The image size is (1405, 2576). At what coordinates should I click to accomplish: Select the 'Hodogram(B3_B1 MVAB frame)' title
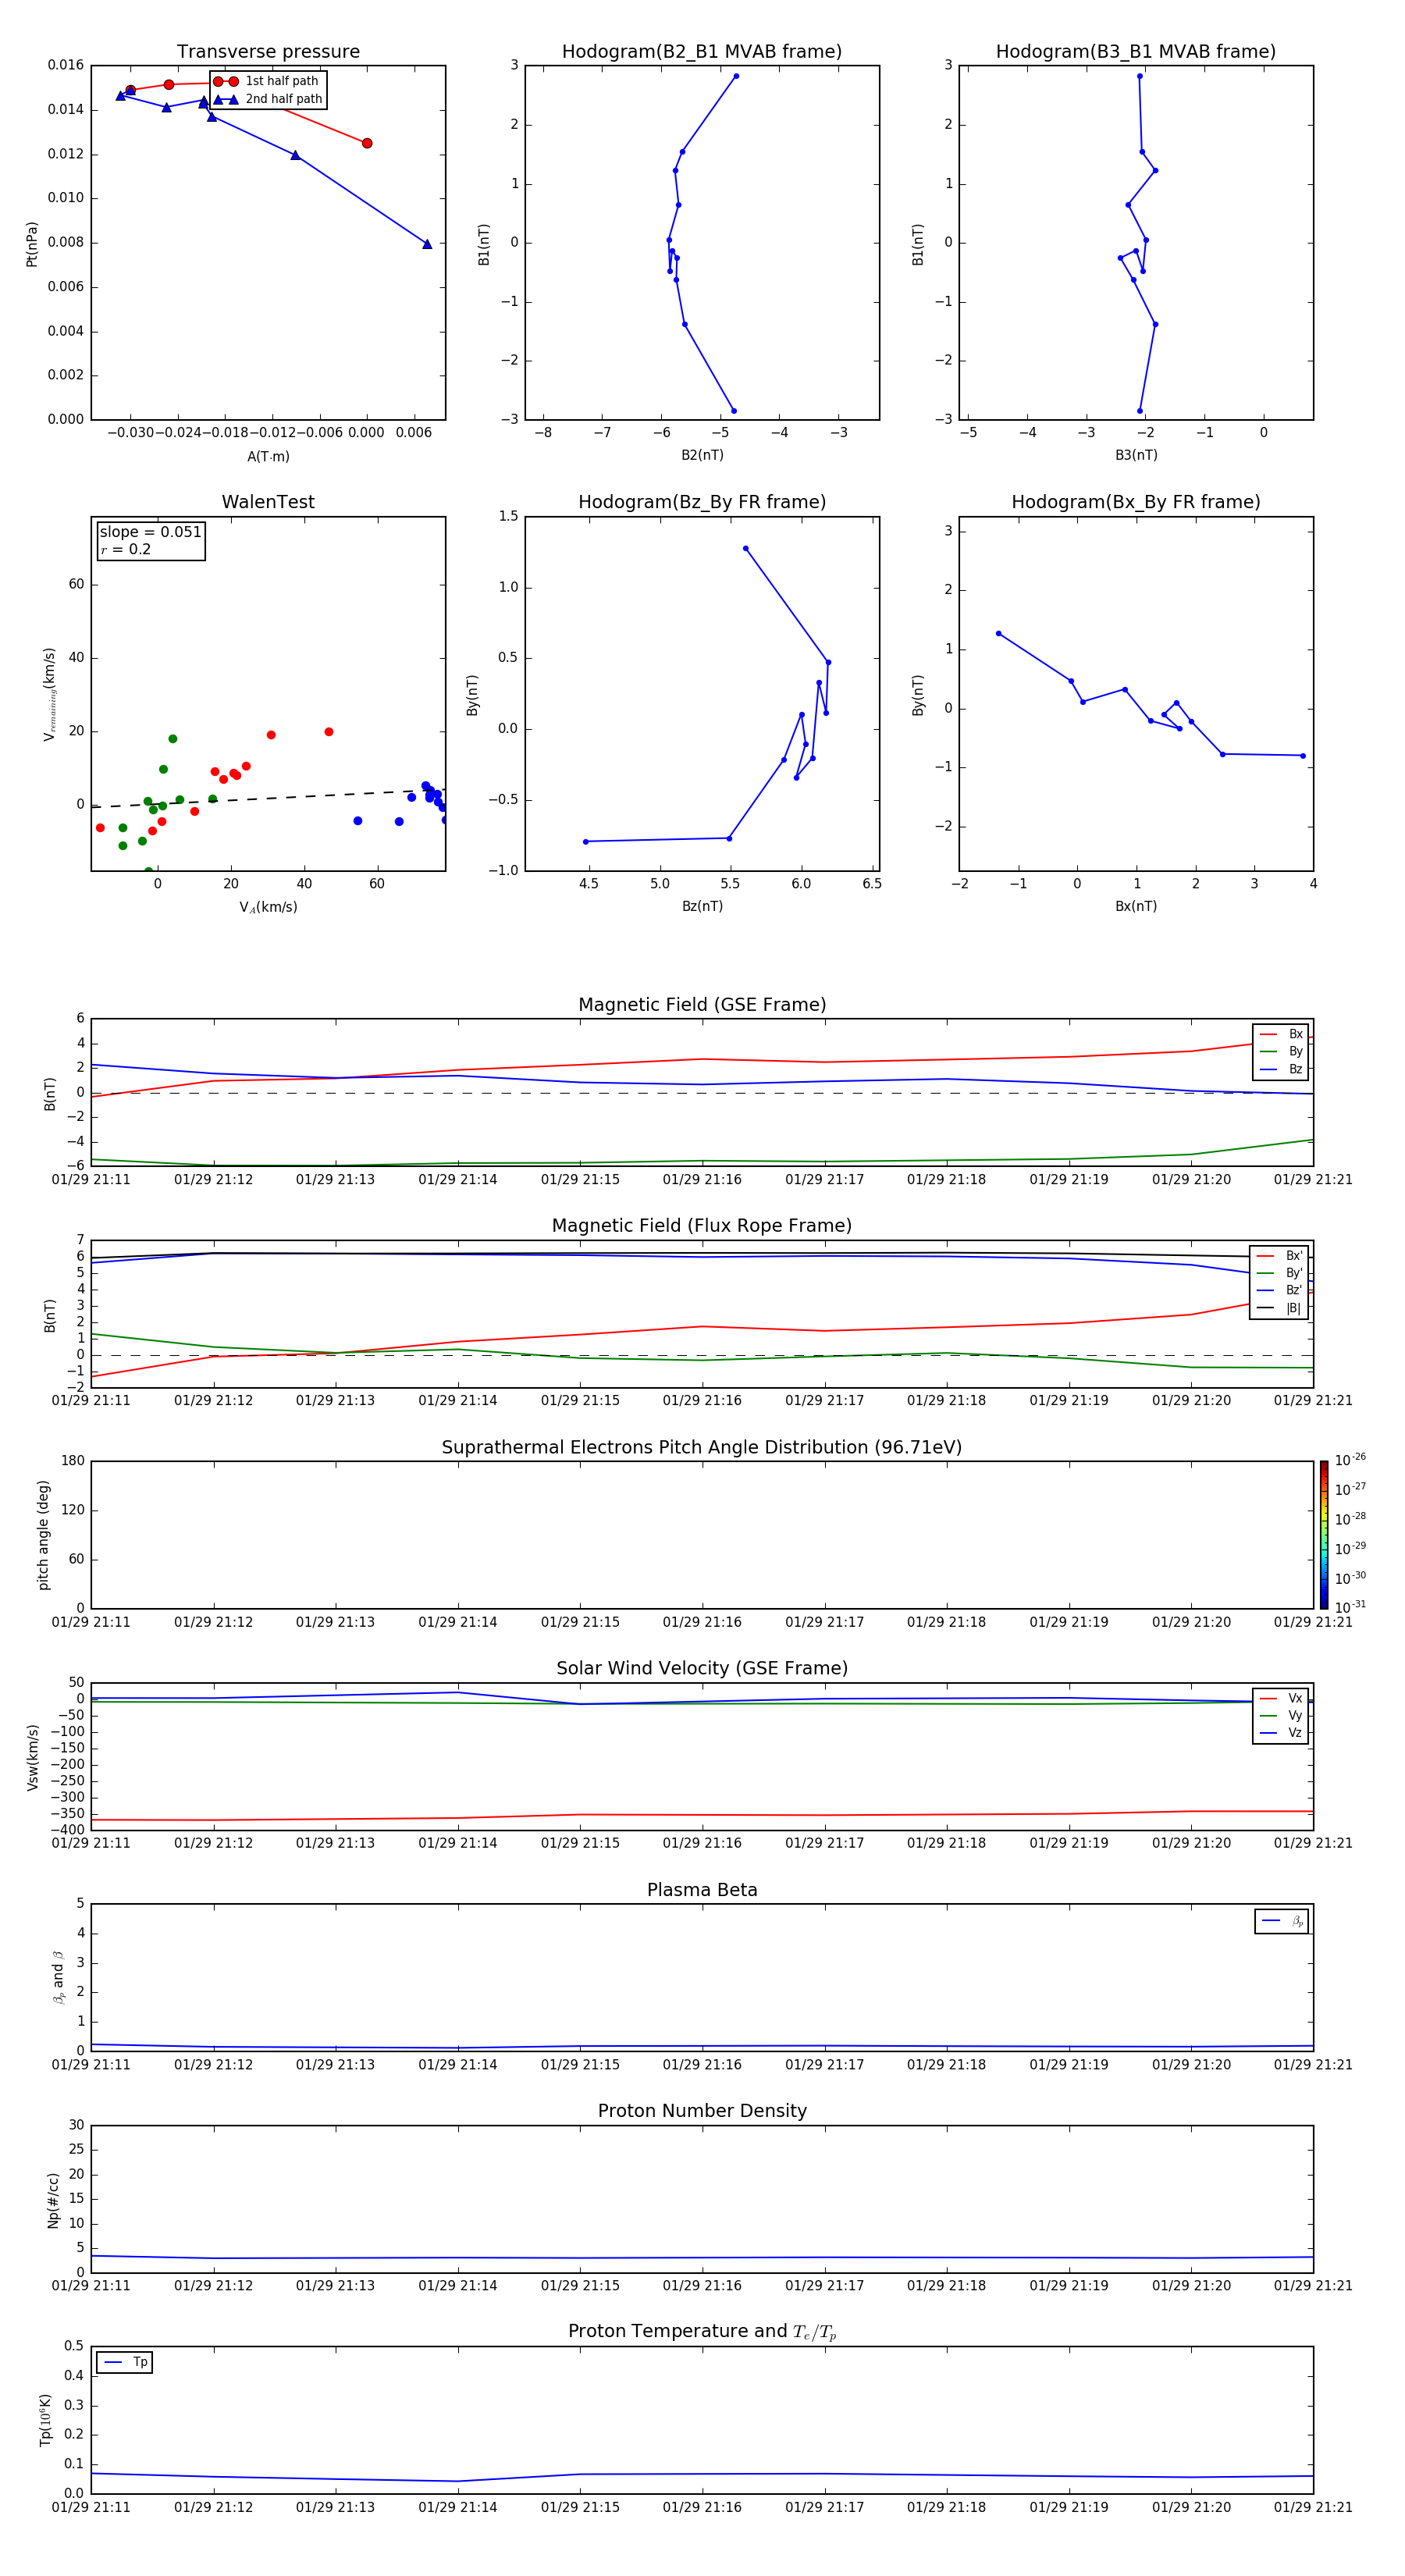(x=1136, y=52)
